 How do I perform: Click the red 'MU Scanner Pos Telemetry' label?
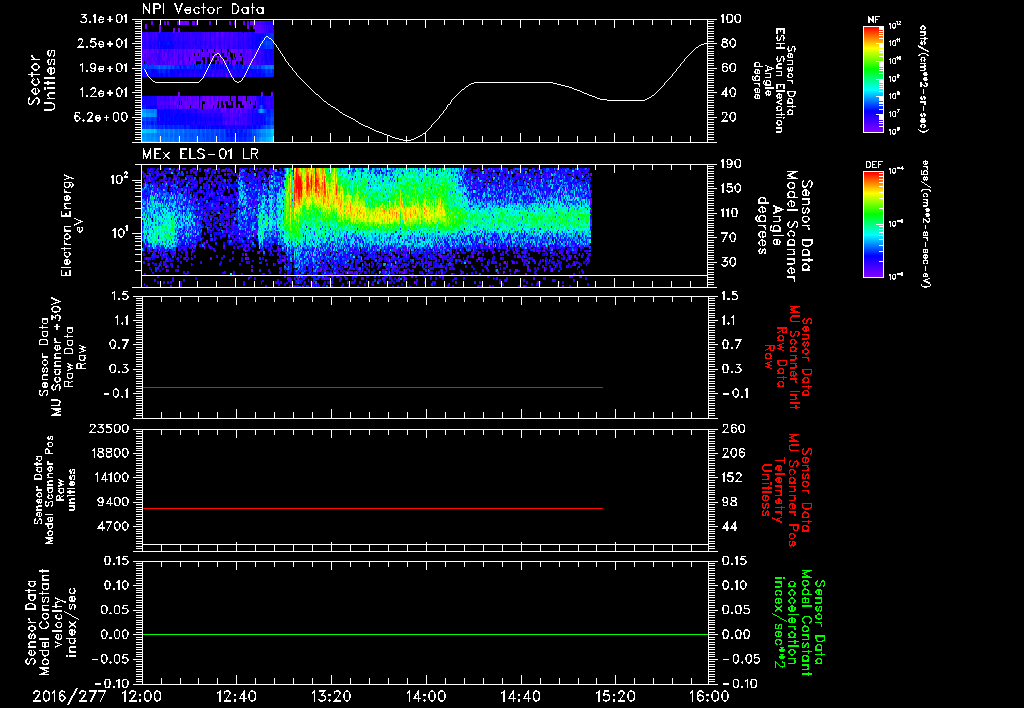tap(786, 490)
